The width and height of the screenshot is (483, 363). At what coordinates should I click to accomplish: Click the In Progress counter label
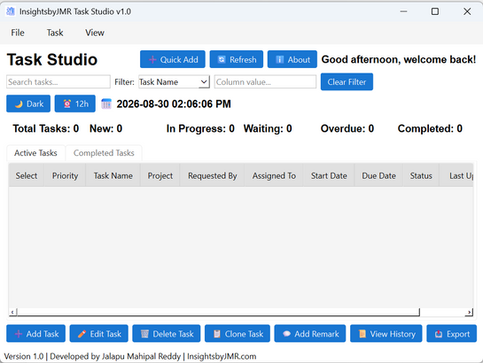200,129
